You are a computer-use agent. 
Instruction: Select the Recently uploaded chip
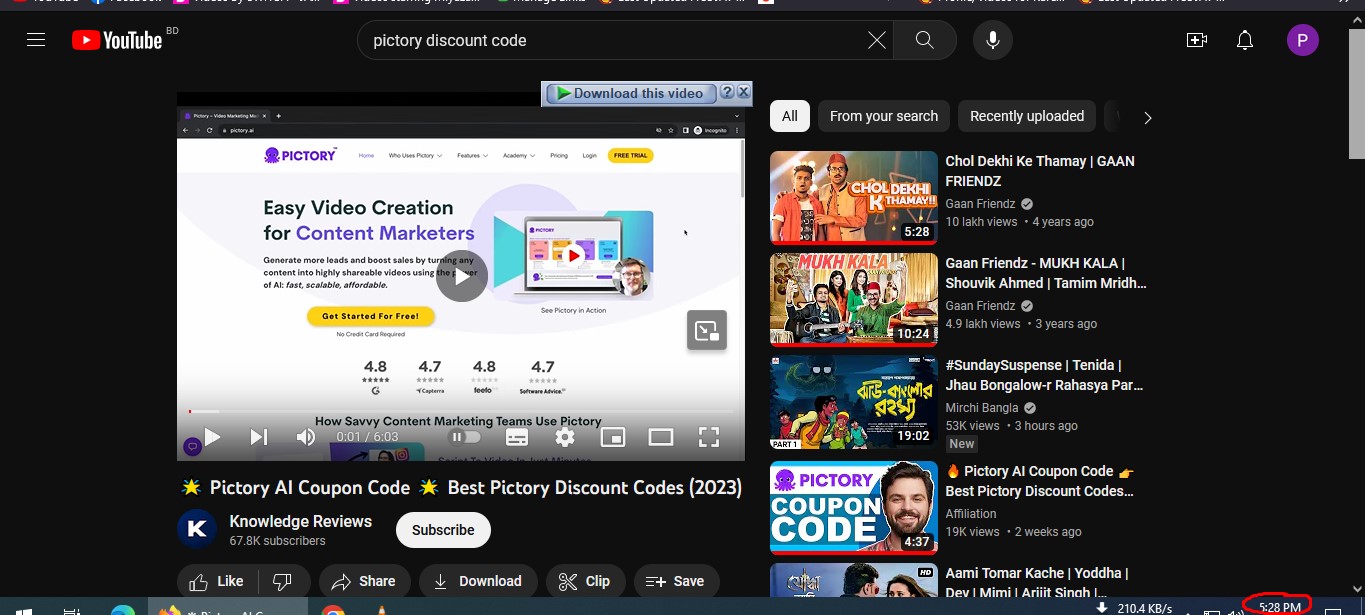coord(1027,116)
